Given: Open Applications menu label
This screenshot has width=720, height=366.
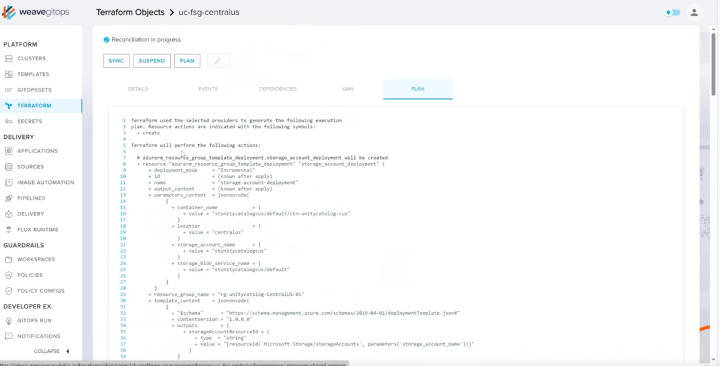Looking at the screenshot, I should tap(38, 151).
